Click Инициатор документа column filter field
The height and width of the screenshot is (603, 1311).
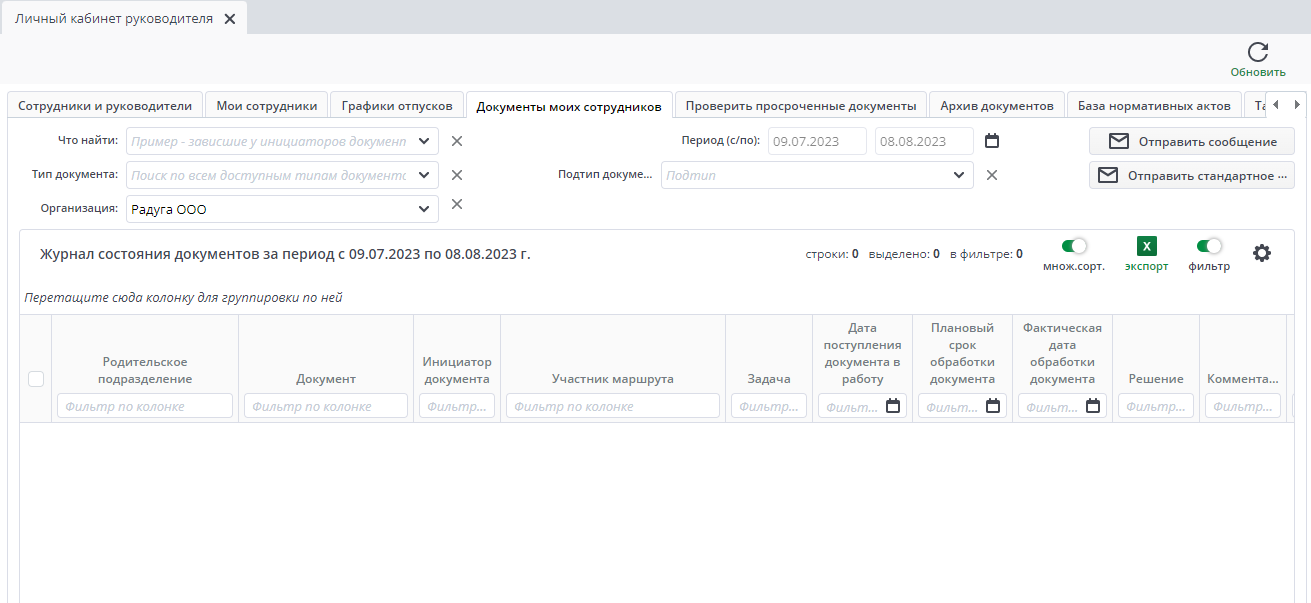457,406
